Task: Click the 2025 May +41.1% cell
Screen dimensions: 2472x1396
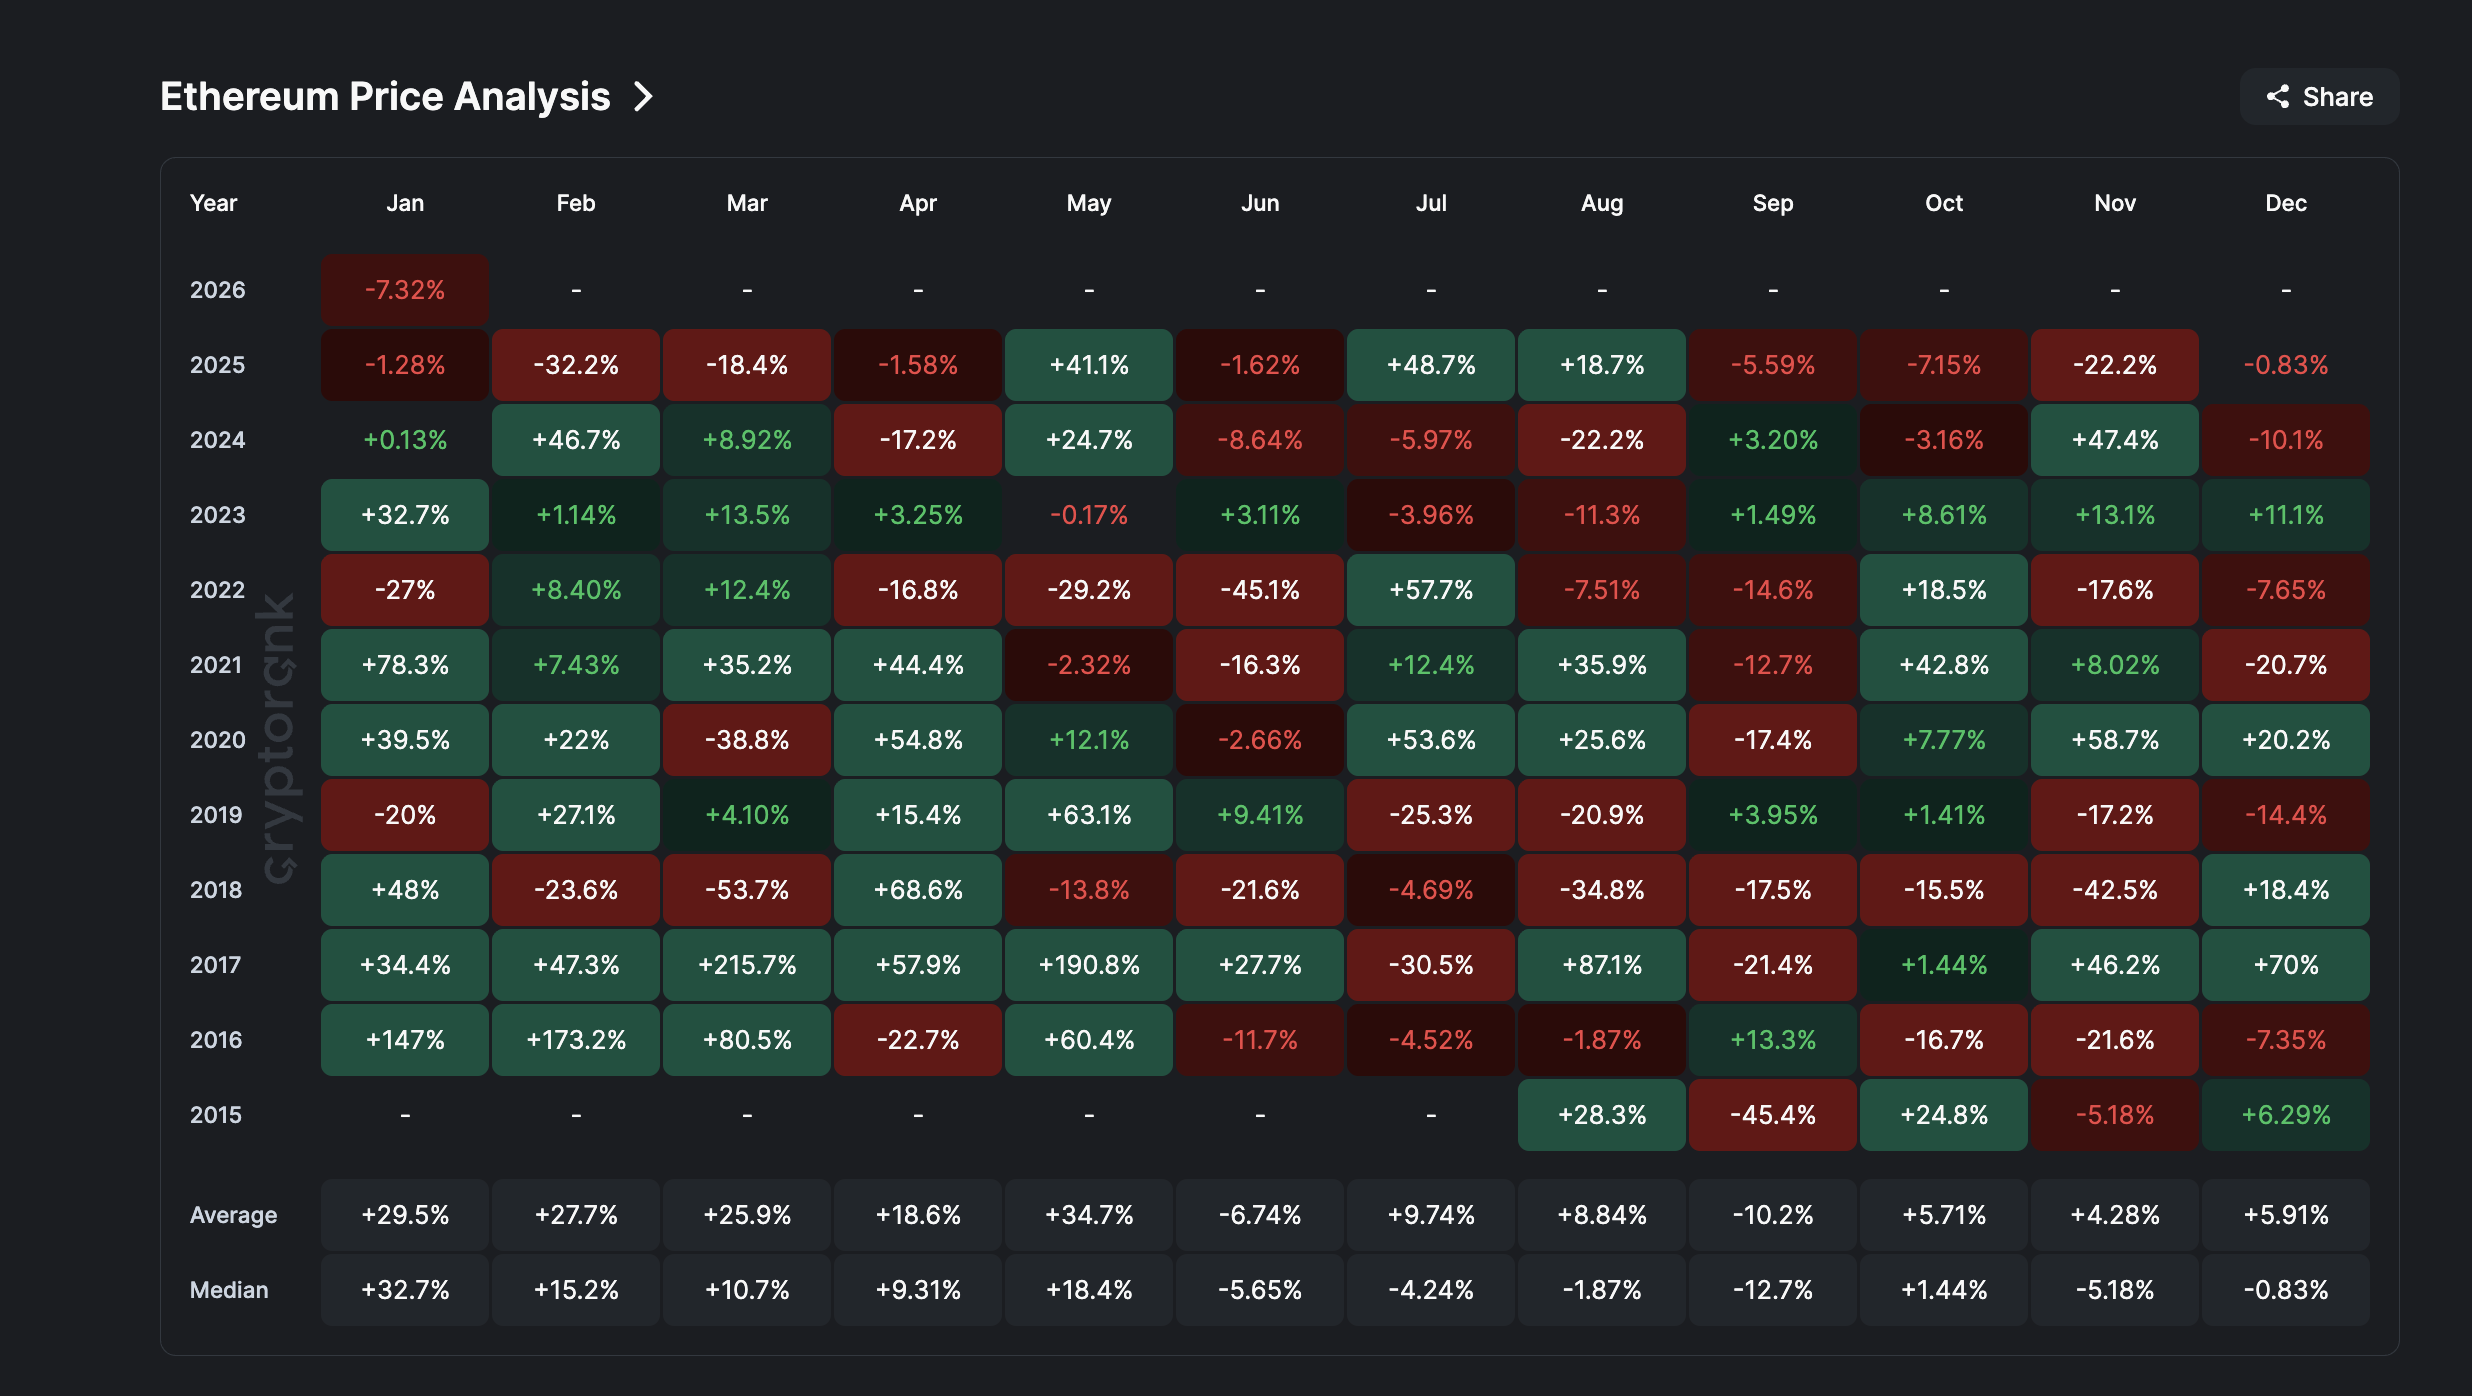Action: click(x=1089, y=365)
